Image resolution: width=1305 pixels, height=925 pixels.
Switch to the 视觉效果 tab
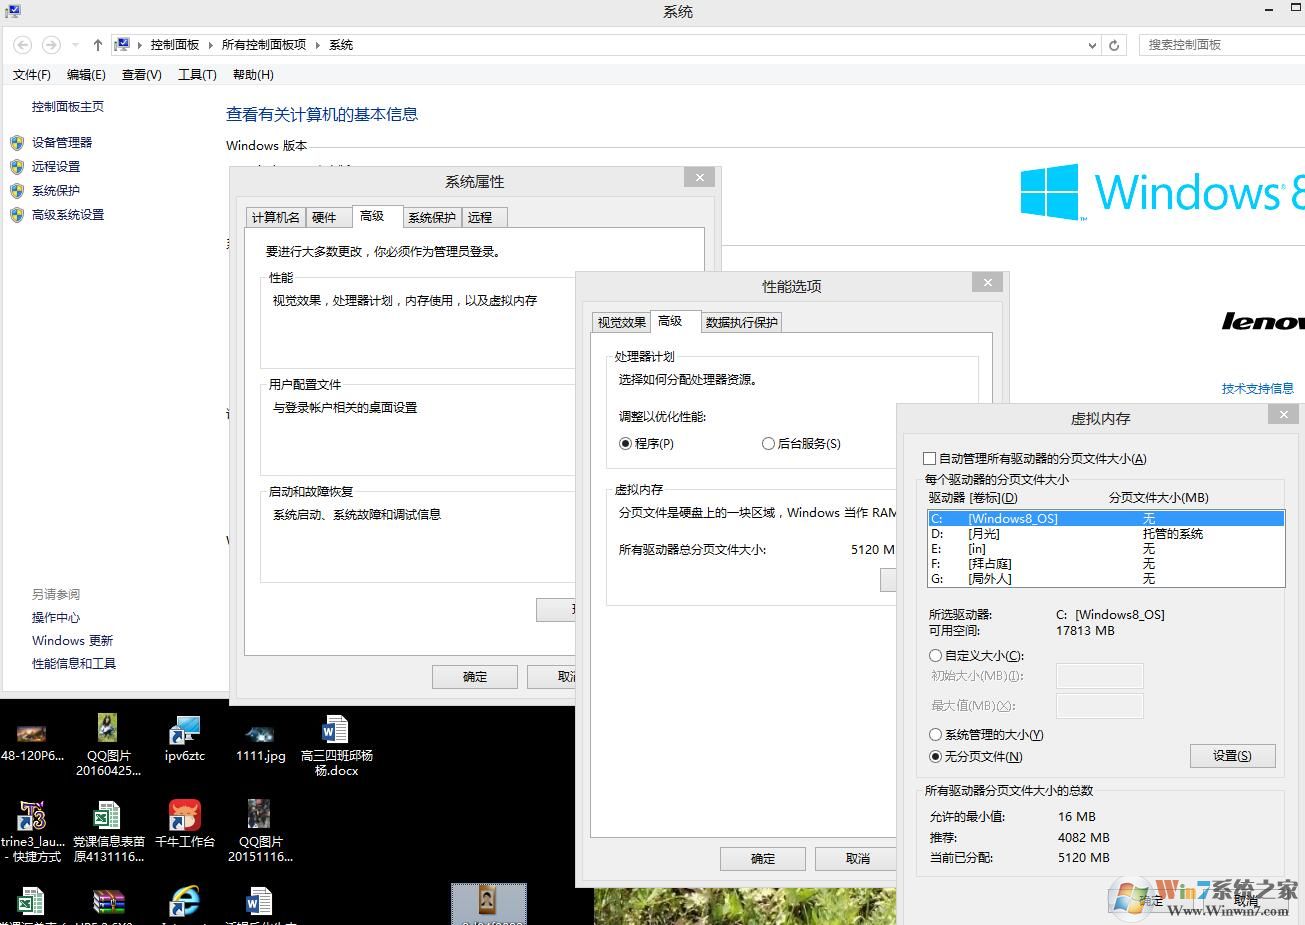621,322
